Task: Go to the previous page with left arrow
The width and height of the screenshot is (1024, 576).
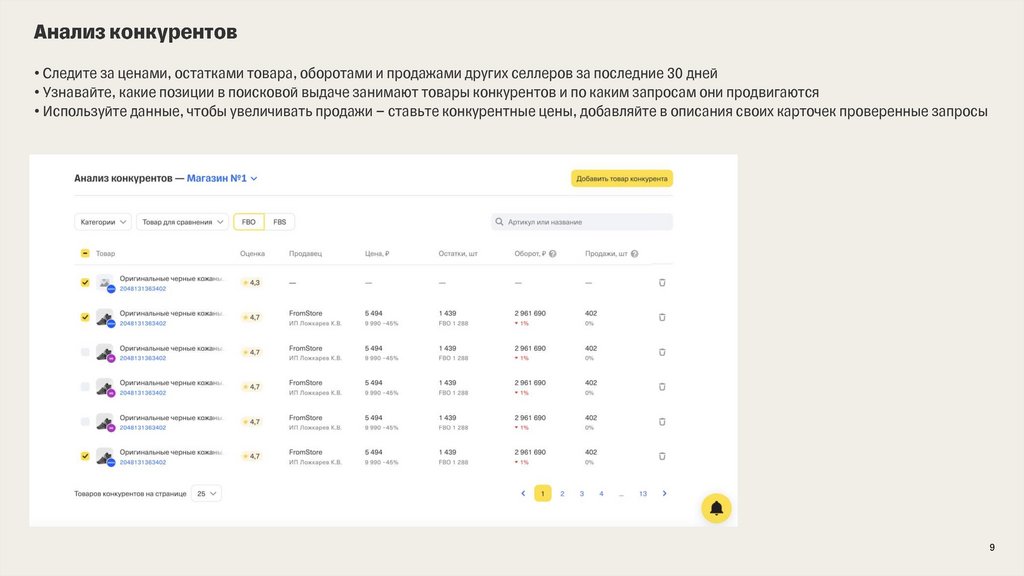Action: 523,493
